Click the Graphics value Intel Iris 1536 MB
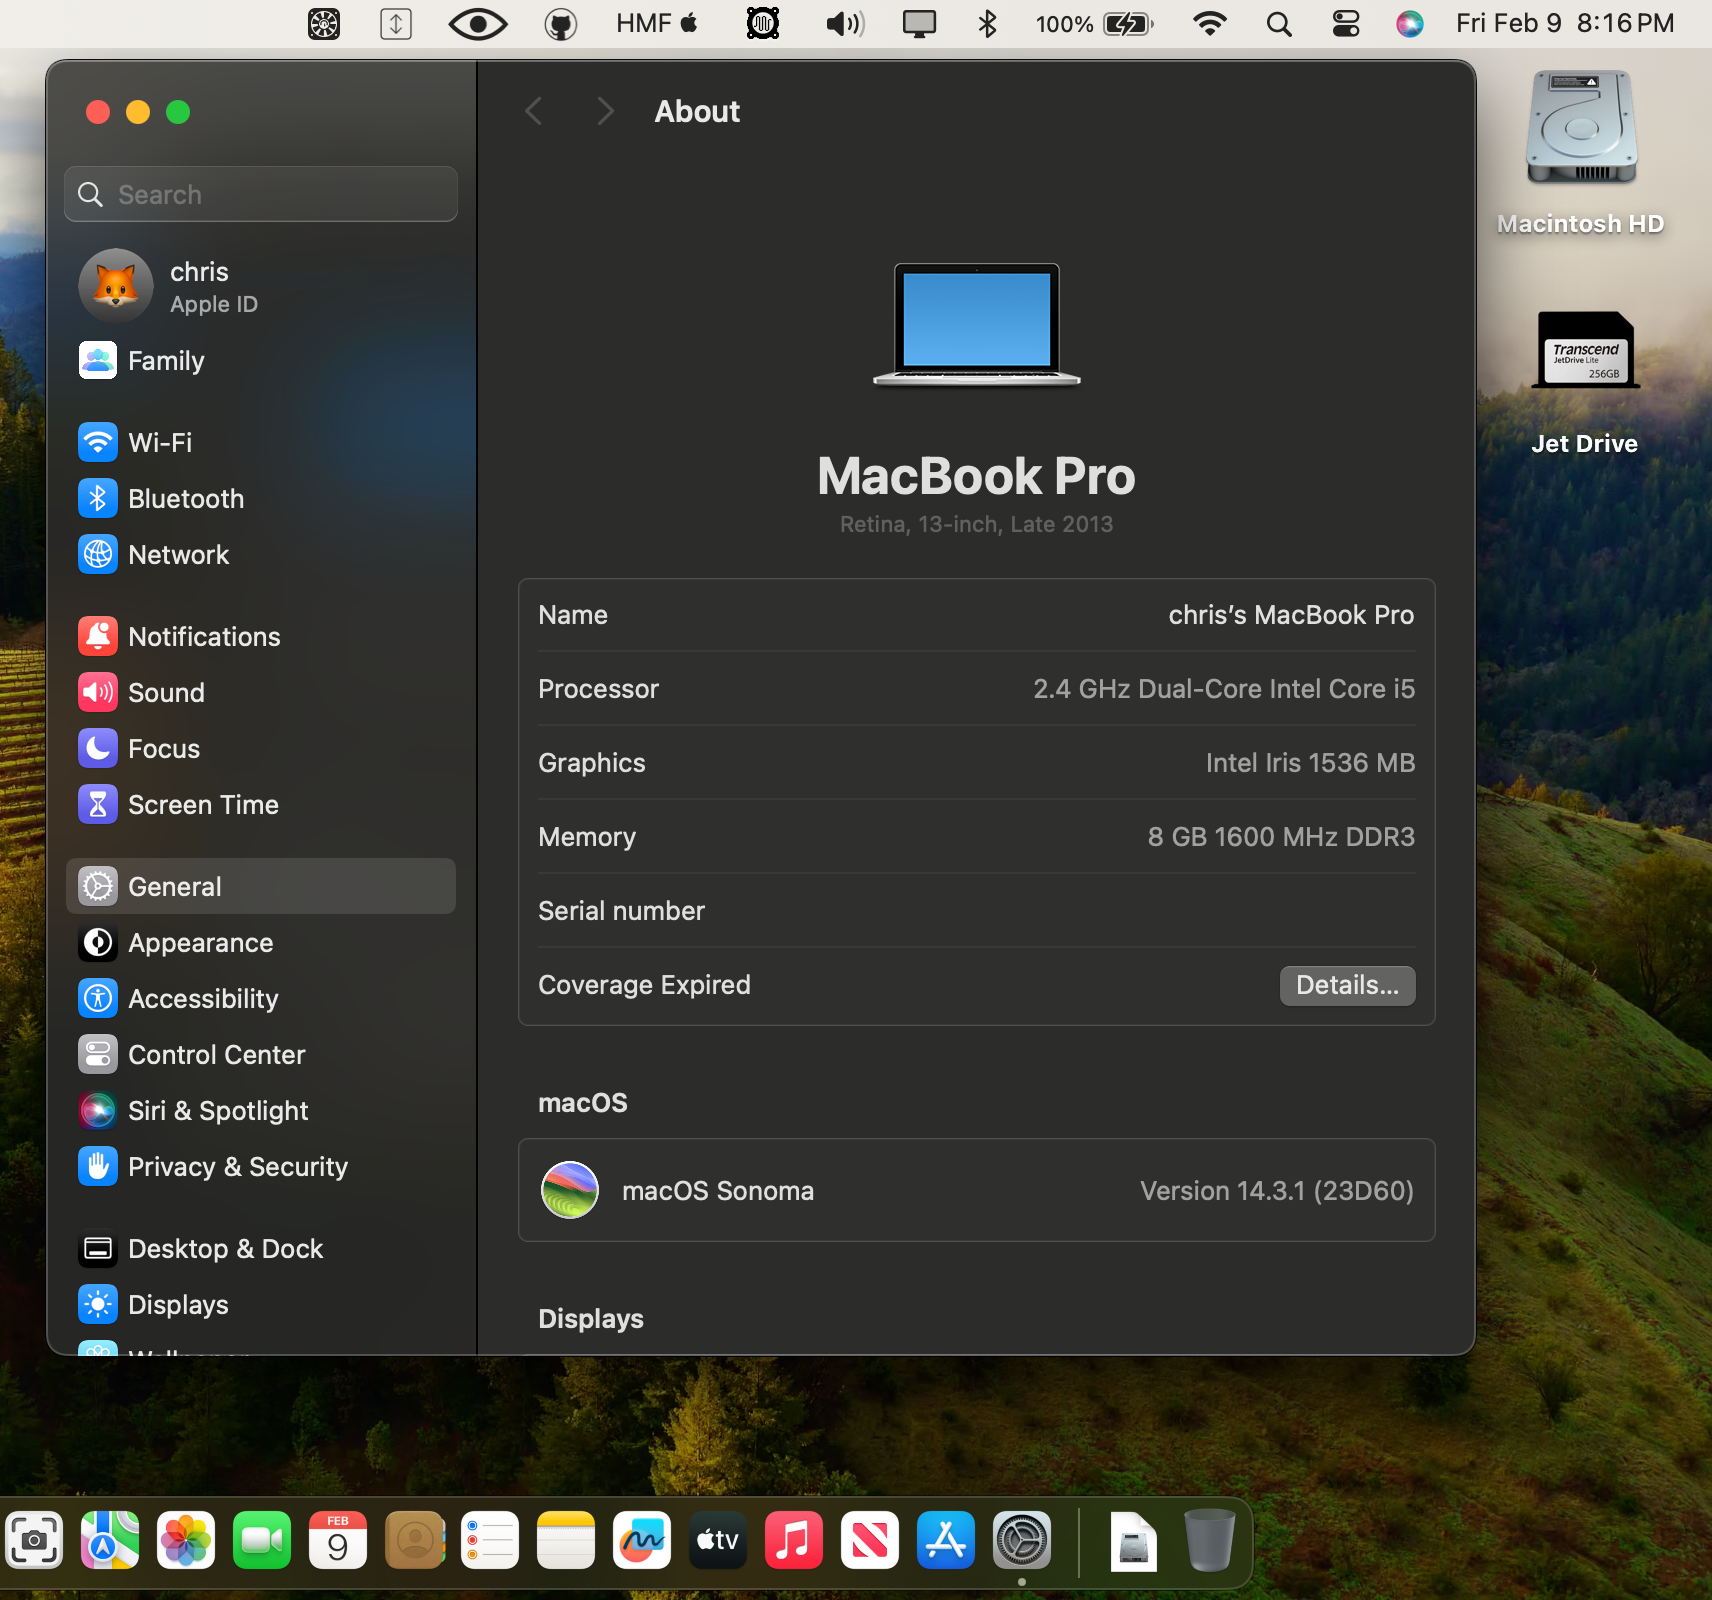Screen dimensions: 1712x1600 coord(1310,763)
